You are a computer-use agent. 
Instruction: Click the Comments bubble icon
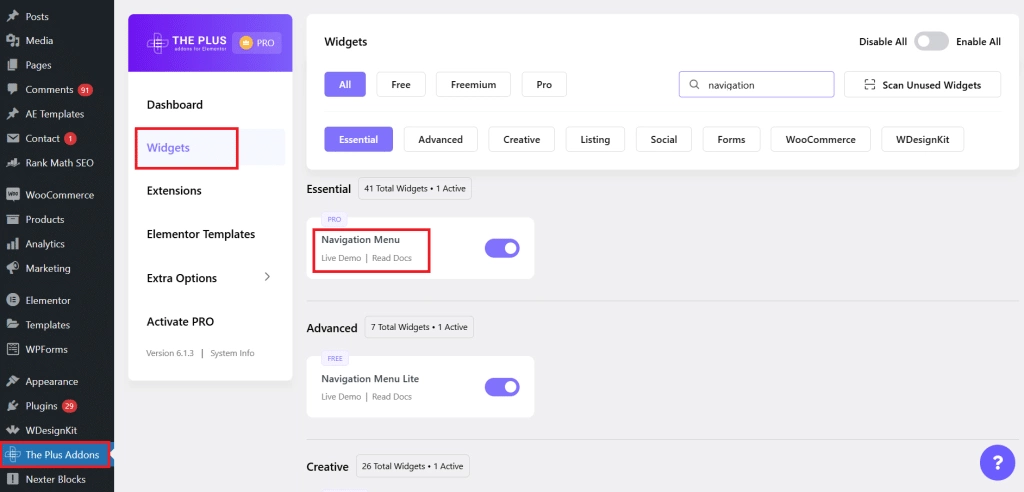coord(12,90)
